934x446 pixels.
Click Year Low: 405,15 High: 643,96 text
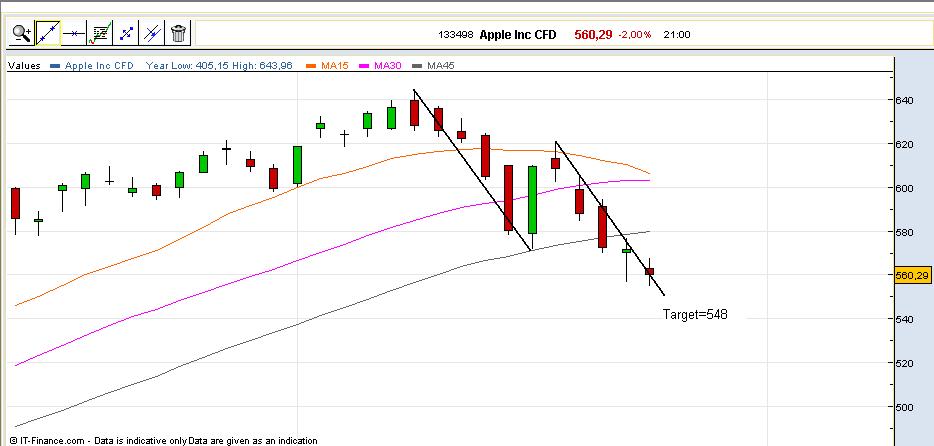click(x=219, y=66)
